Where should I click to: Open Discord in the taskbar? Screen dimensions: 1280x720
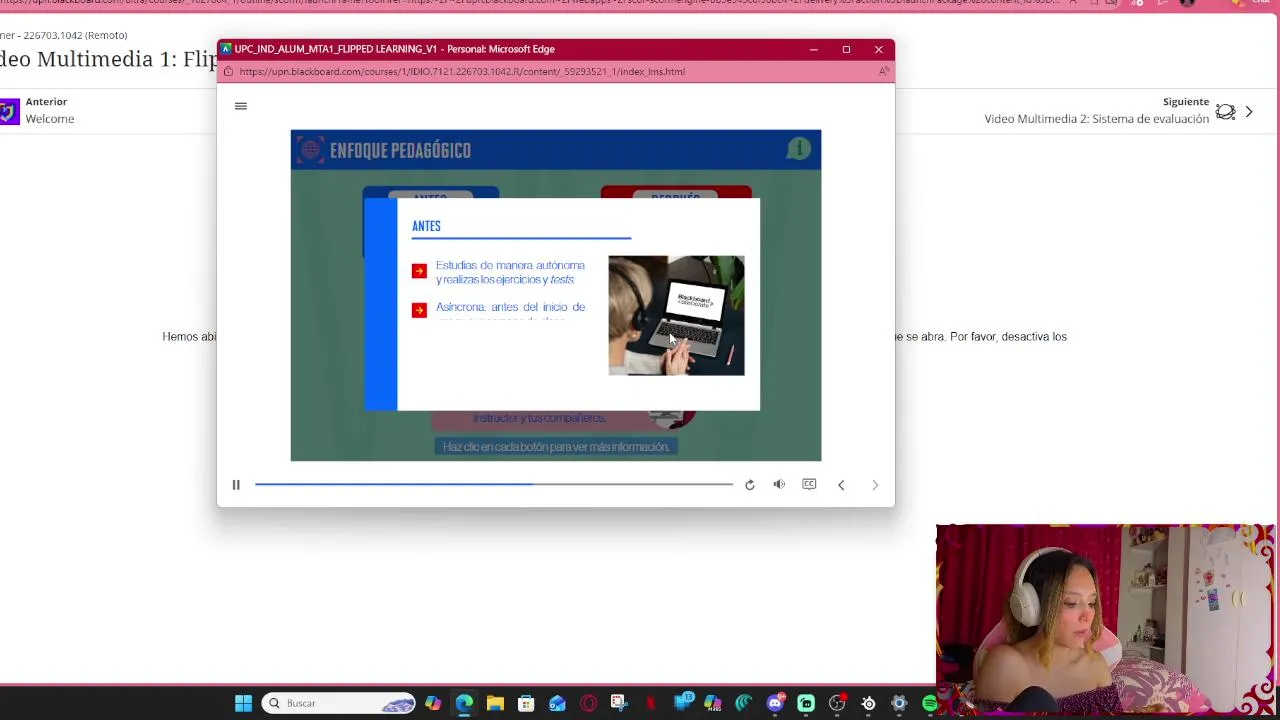point(776,703)
